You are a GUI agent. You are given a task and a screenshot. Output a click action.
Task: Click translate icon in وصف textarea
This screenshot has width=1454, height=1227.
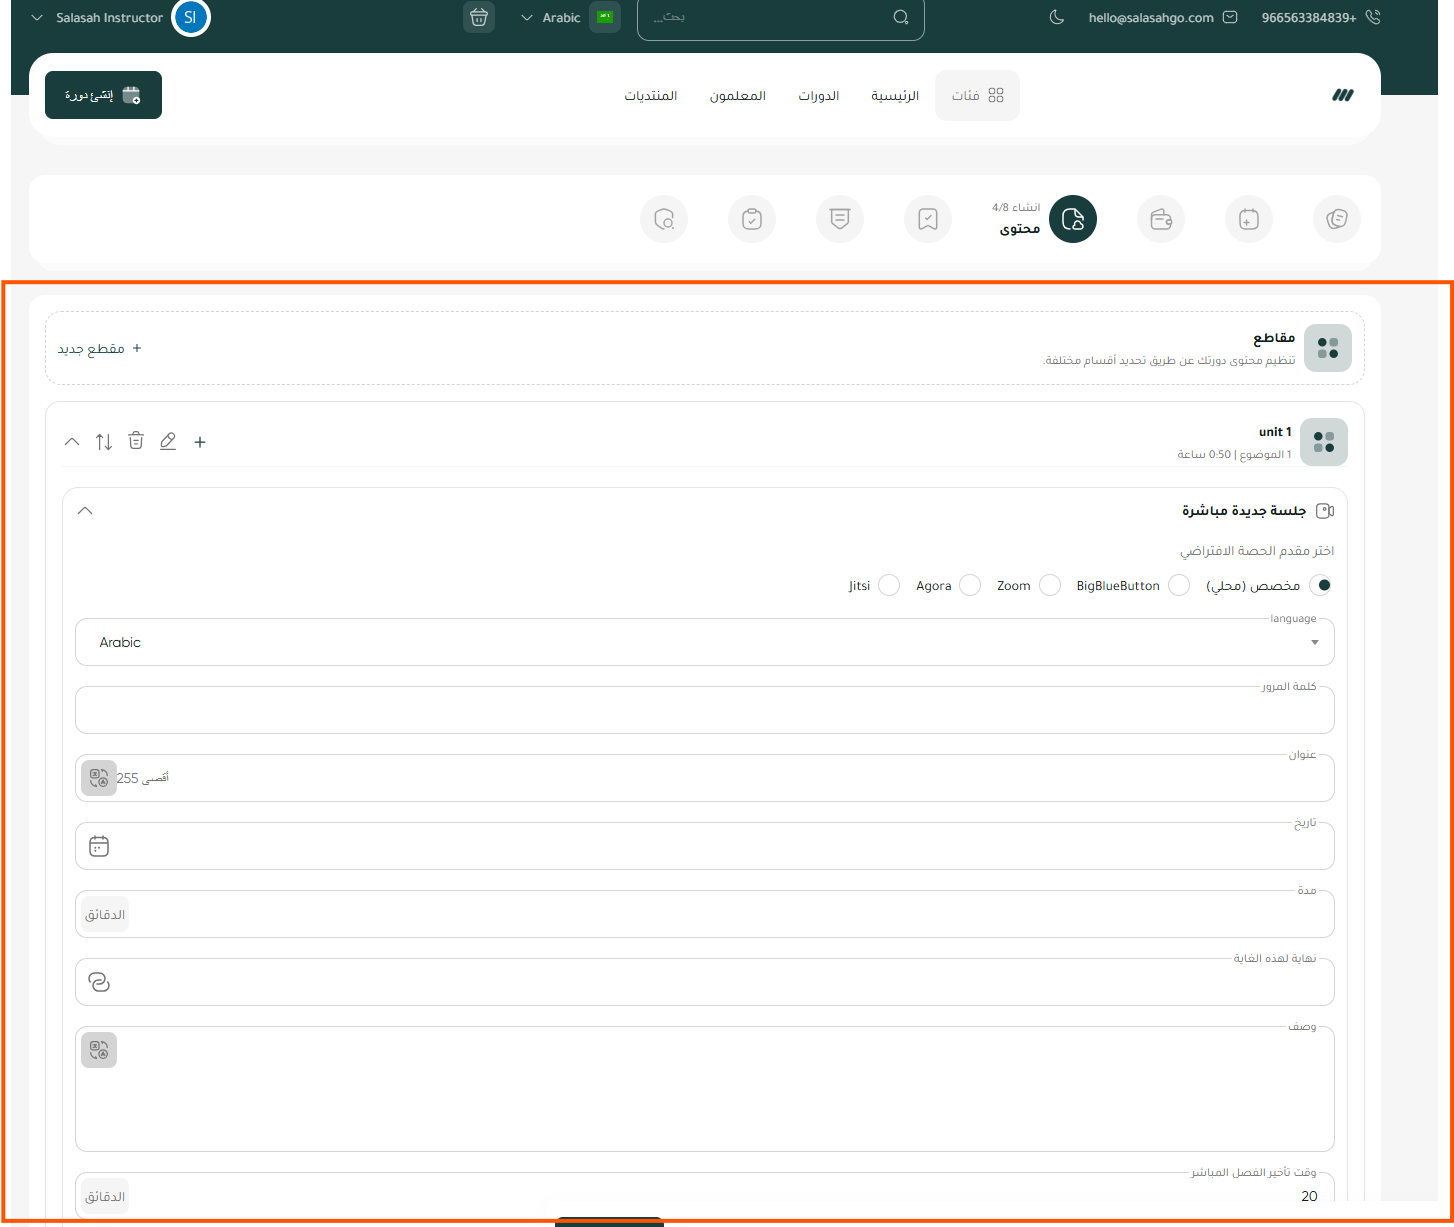[x=99, y=1050]
